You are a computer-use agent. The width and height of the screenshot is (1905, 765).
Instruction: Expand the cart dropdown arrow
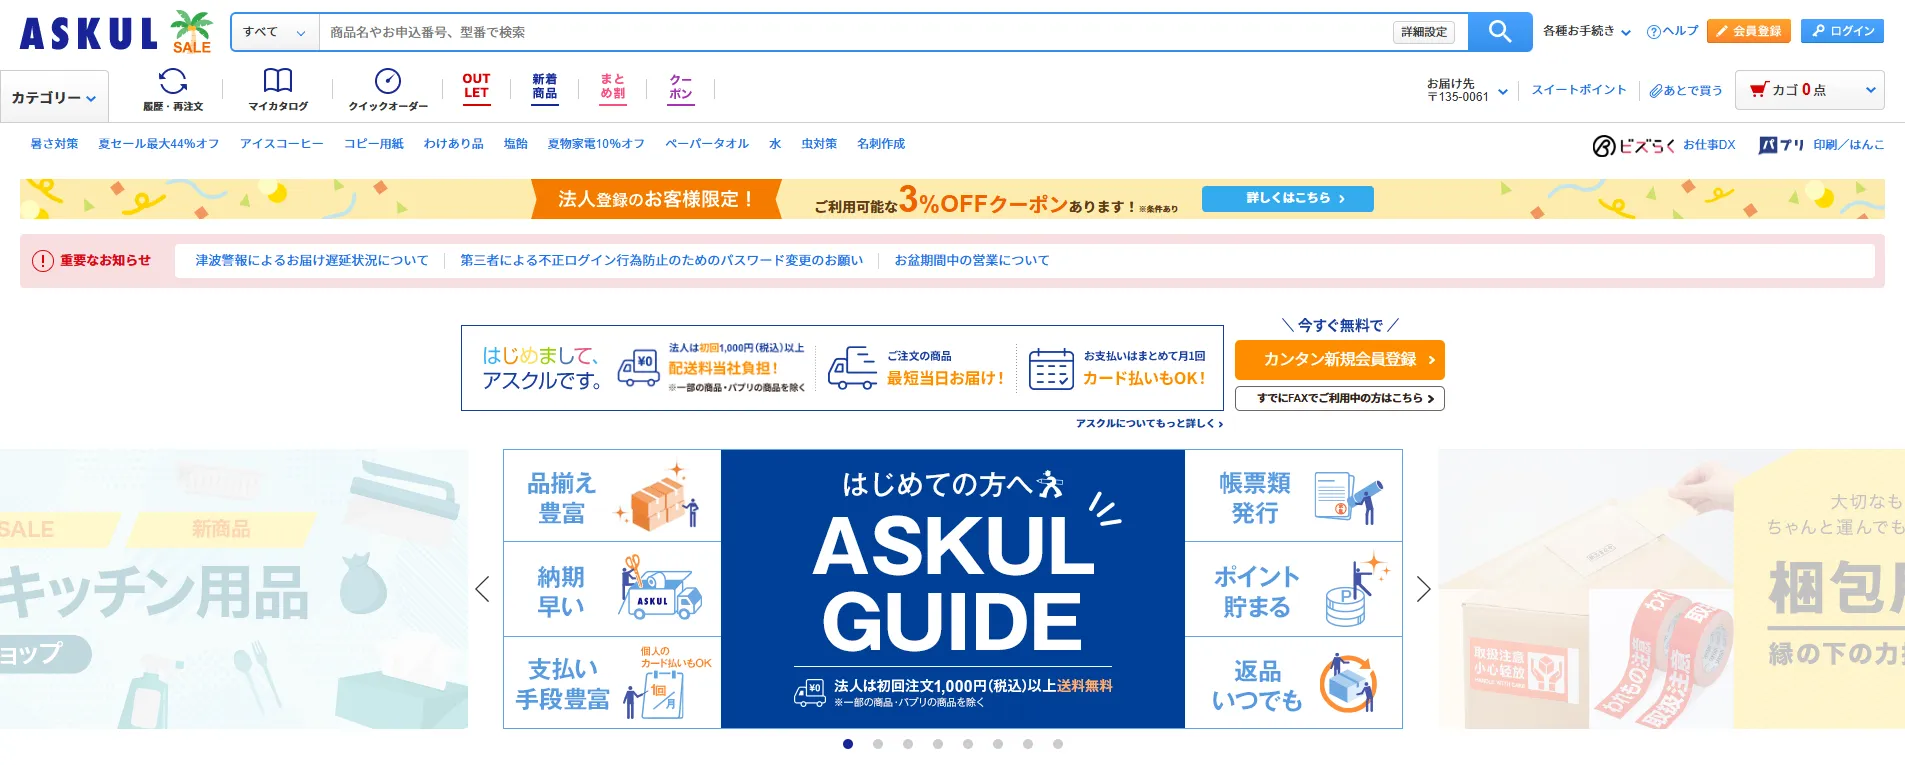pos(1870,90)
